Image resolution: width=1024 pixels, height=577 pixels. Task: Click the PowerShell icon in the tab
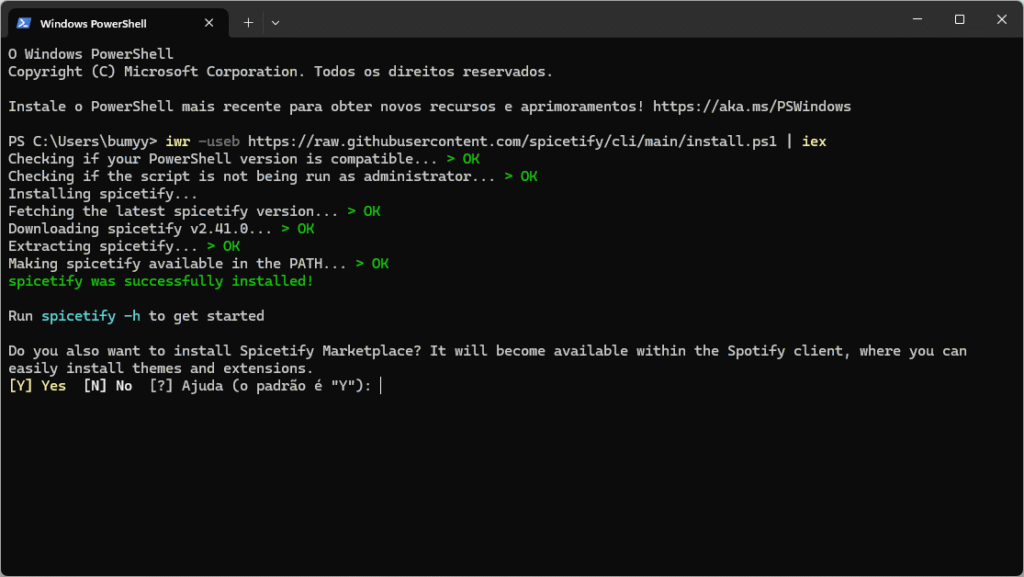24,23
